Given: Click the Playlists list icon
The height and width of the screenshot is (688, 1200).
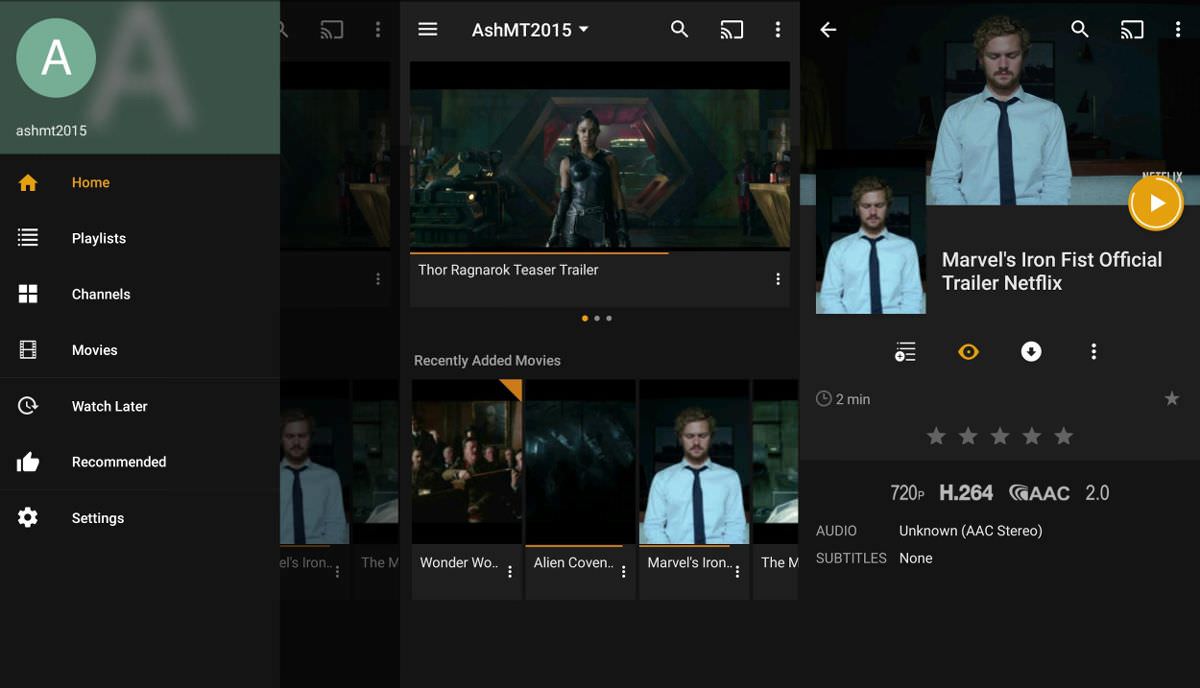Looking at the screenshot, I should 28,238.
